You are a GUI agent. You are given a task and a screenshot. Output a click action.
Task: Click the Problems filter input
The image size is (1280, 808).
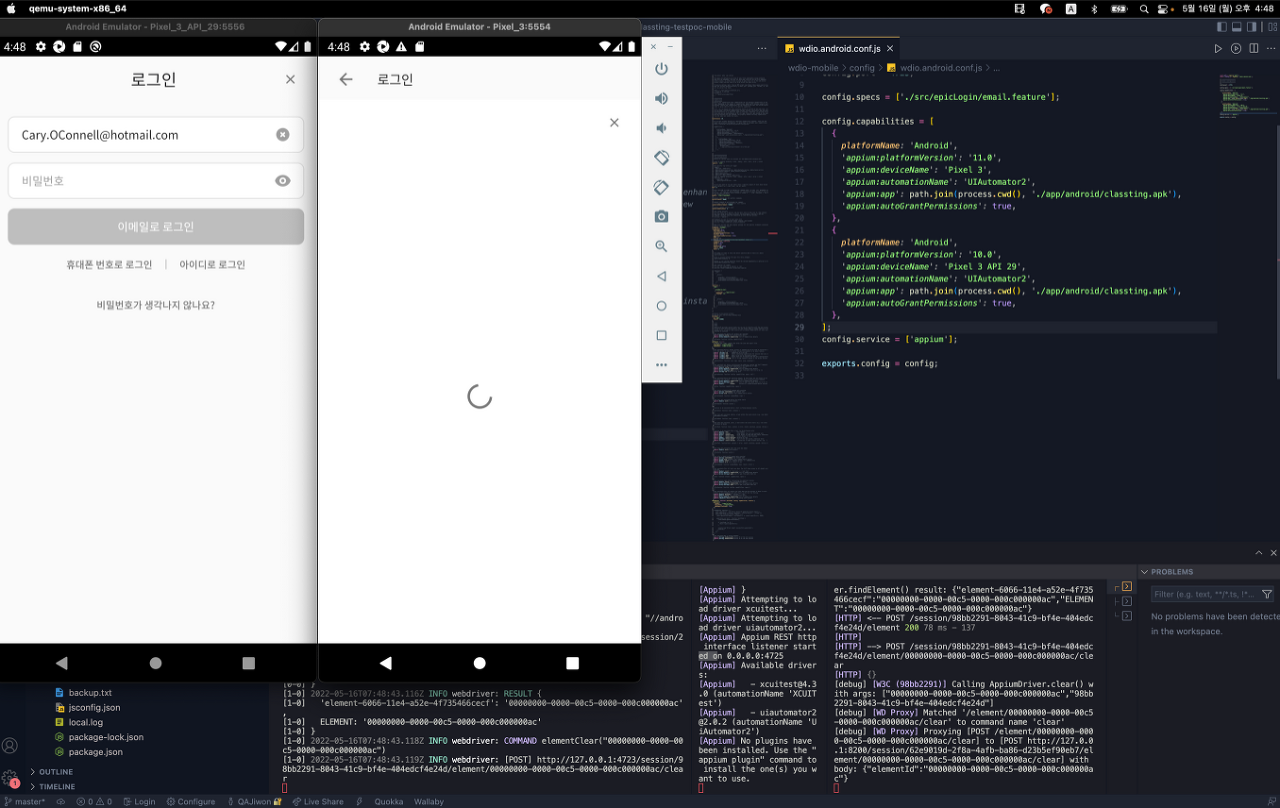pyautogui.click(x=1204, y=594)
